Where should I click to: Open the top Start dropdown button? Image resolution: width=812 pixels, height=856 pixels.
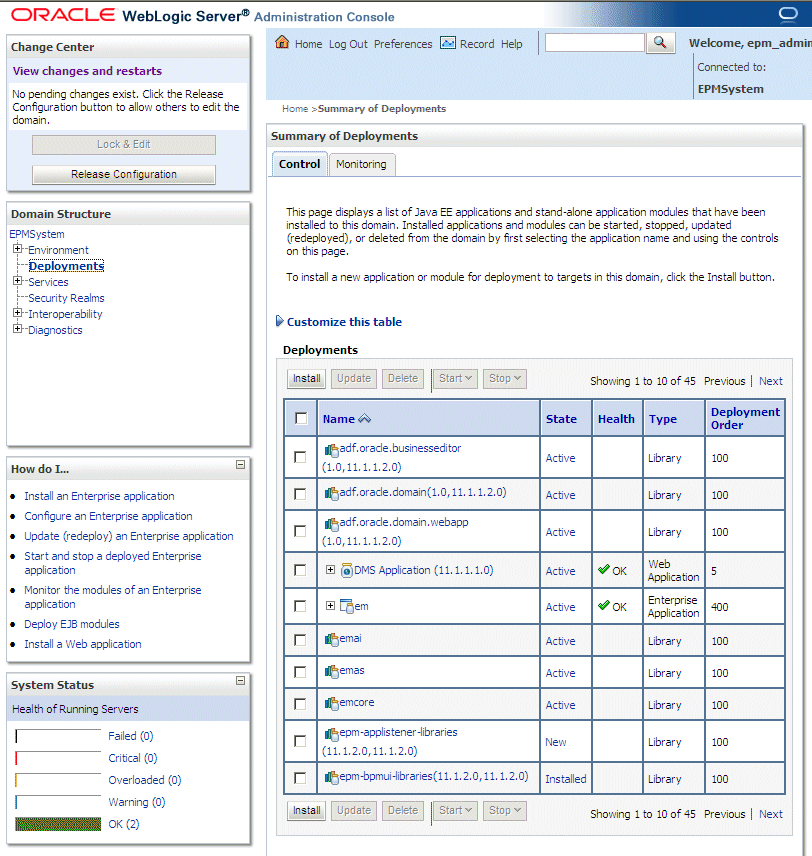tap(455, 378)
